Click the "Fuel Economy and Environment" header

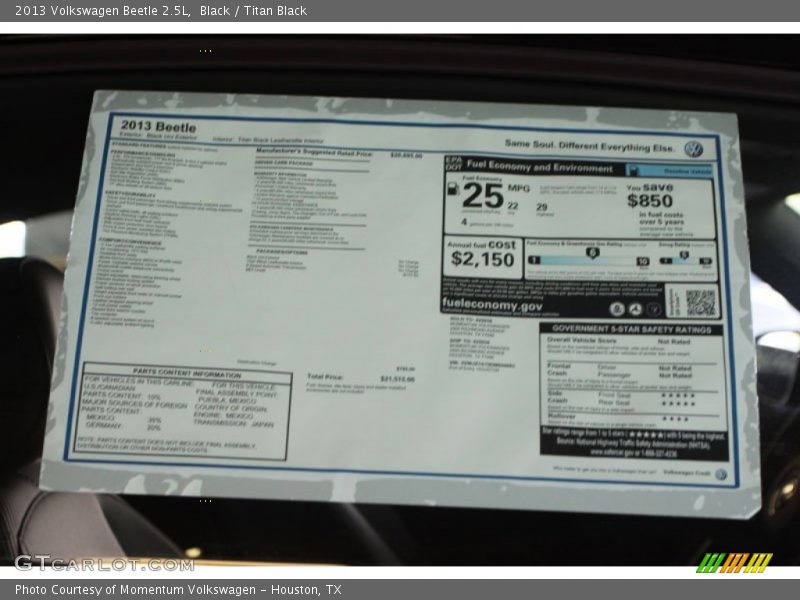[539, 166]
